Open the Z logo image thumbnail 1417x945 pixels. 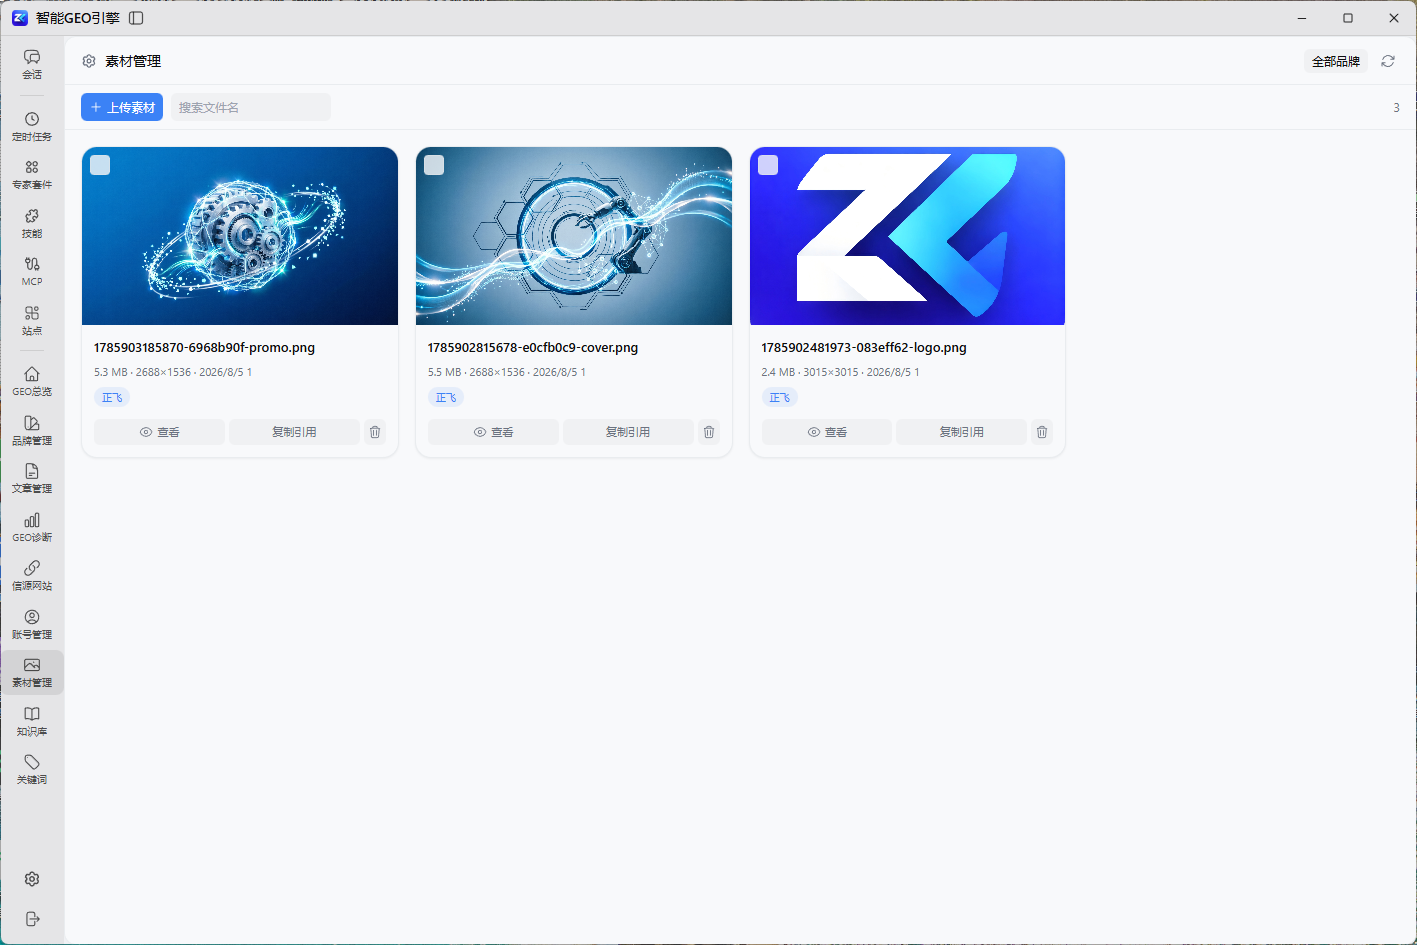[907, 236]
